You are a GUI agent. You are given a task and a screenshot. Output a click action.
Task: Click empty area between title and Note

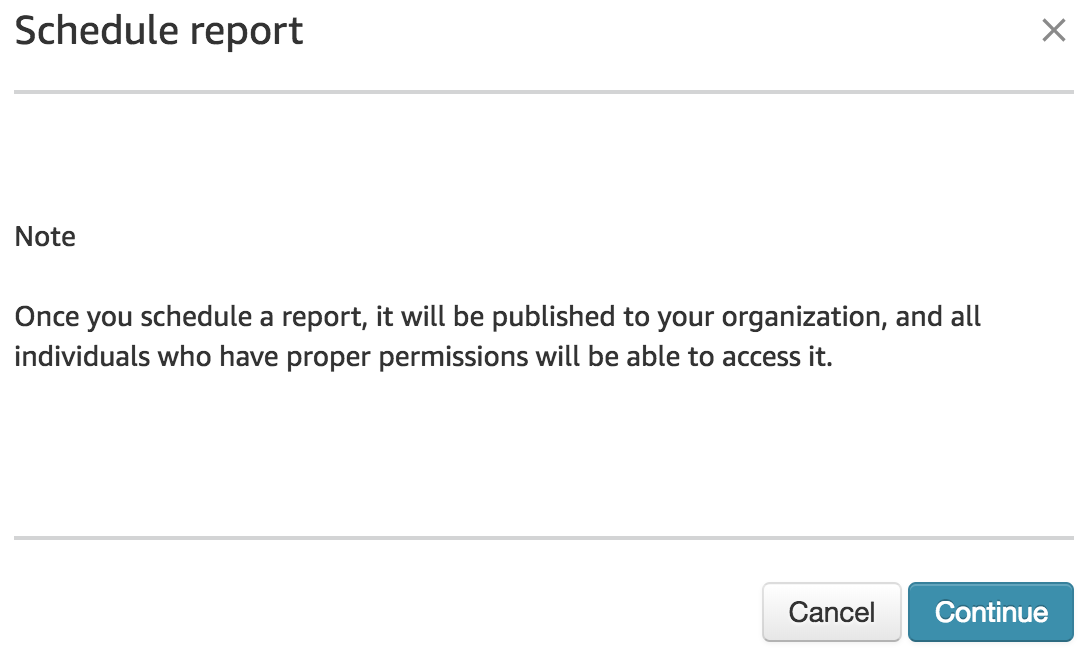(543, 160)
